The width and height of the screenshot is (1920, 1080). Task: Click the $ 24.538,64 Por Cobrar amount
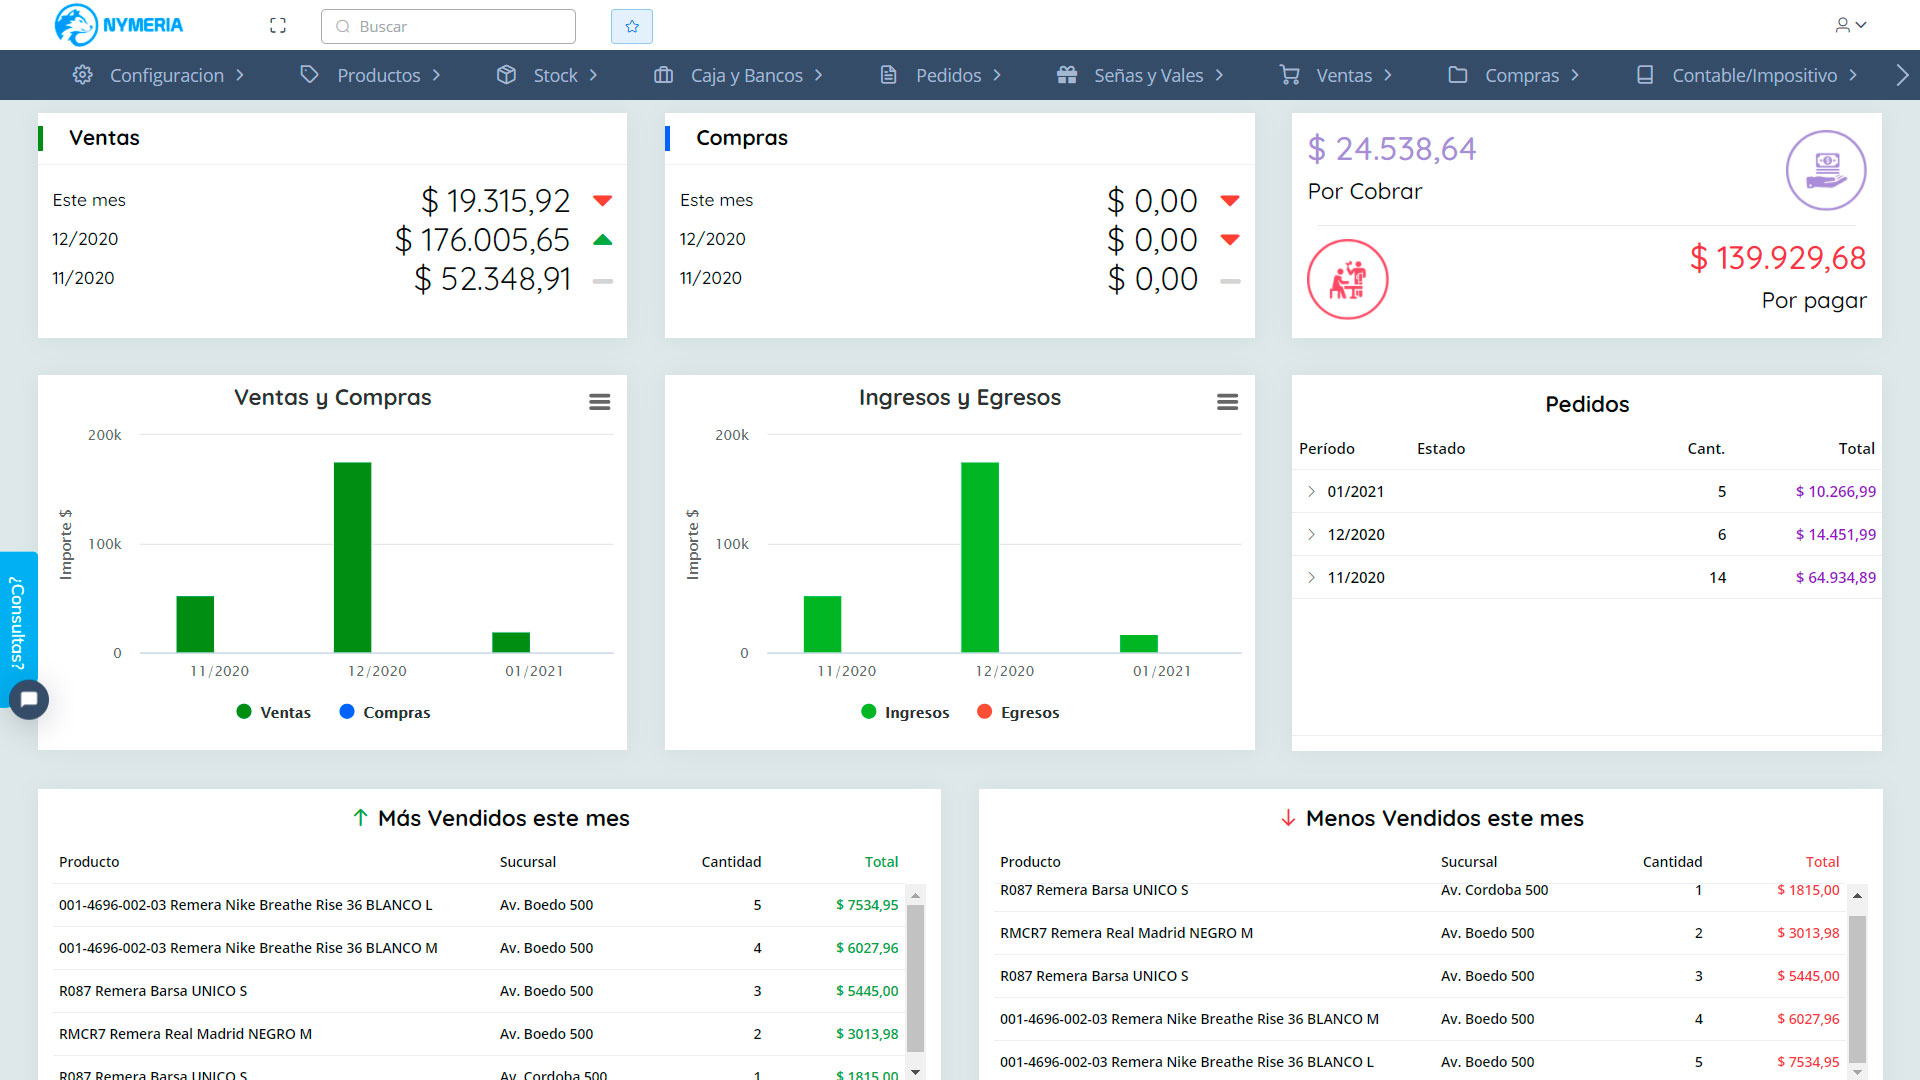(x=1392, y=149)
